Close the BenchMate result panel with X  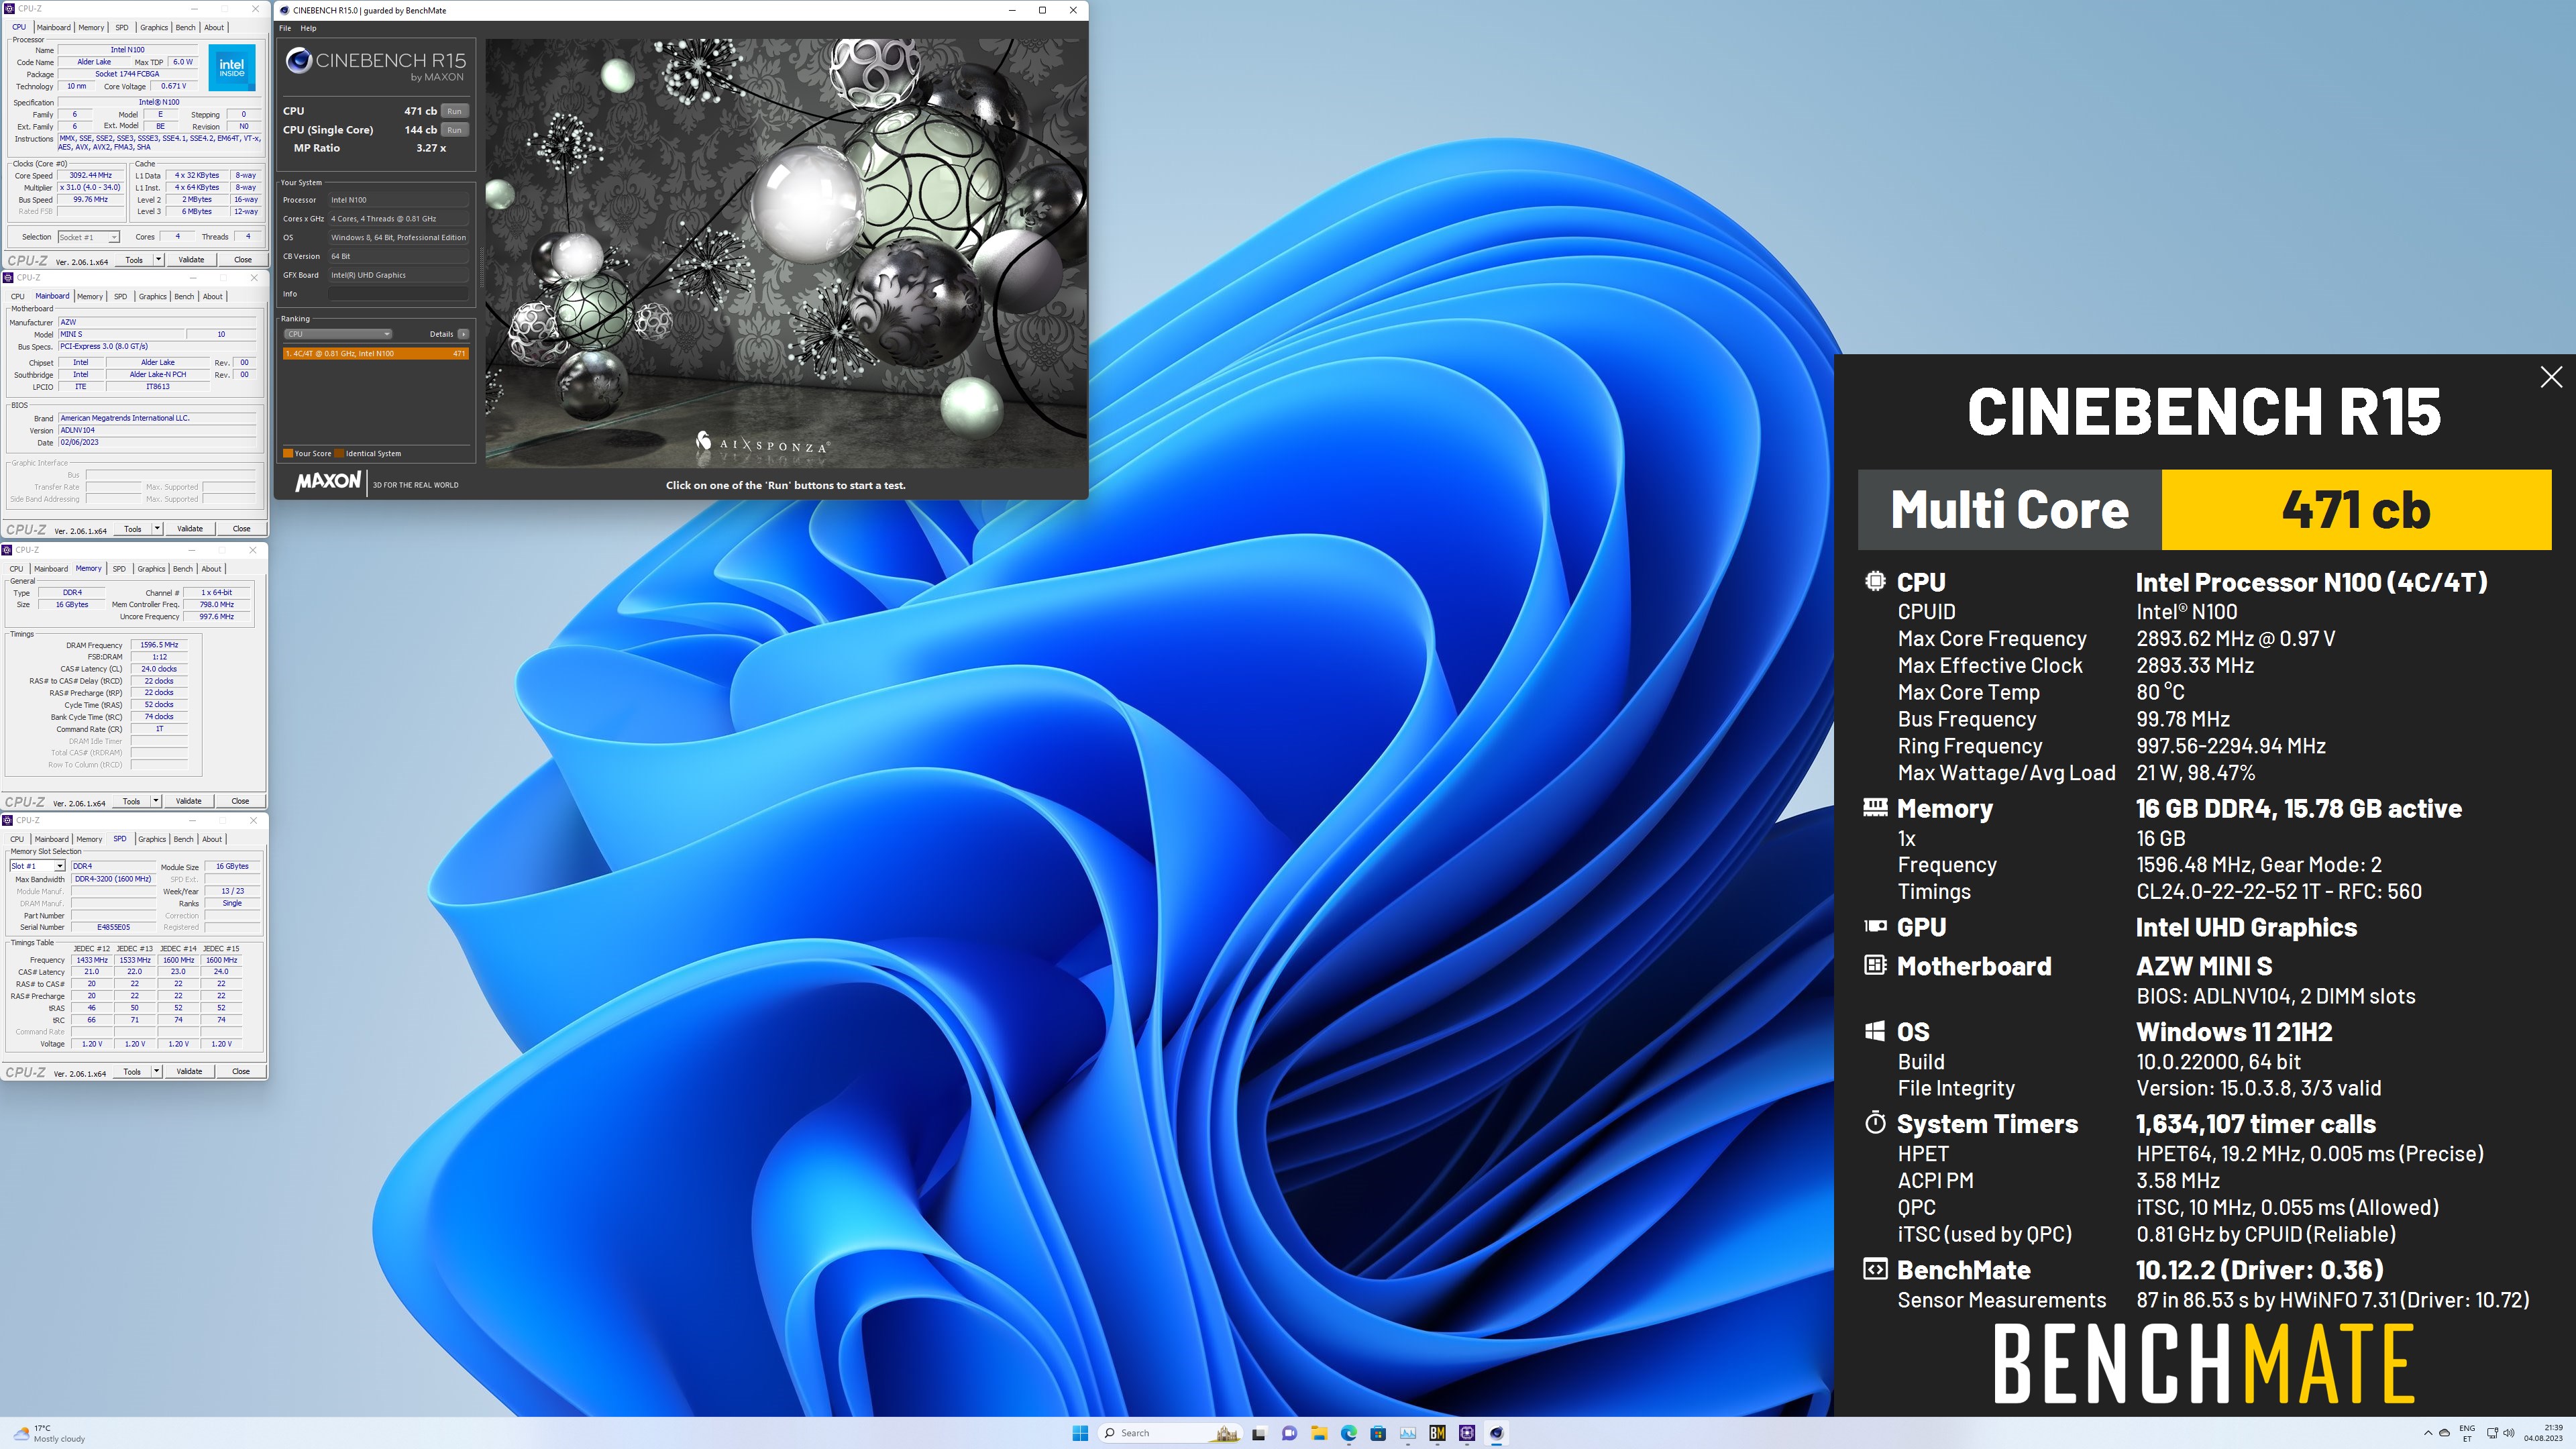click(x=2551, y=377)
